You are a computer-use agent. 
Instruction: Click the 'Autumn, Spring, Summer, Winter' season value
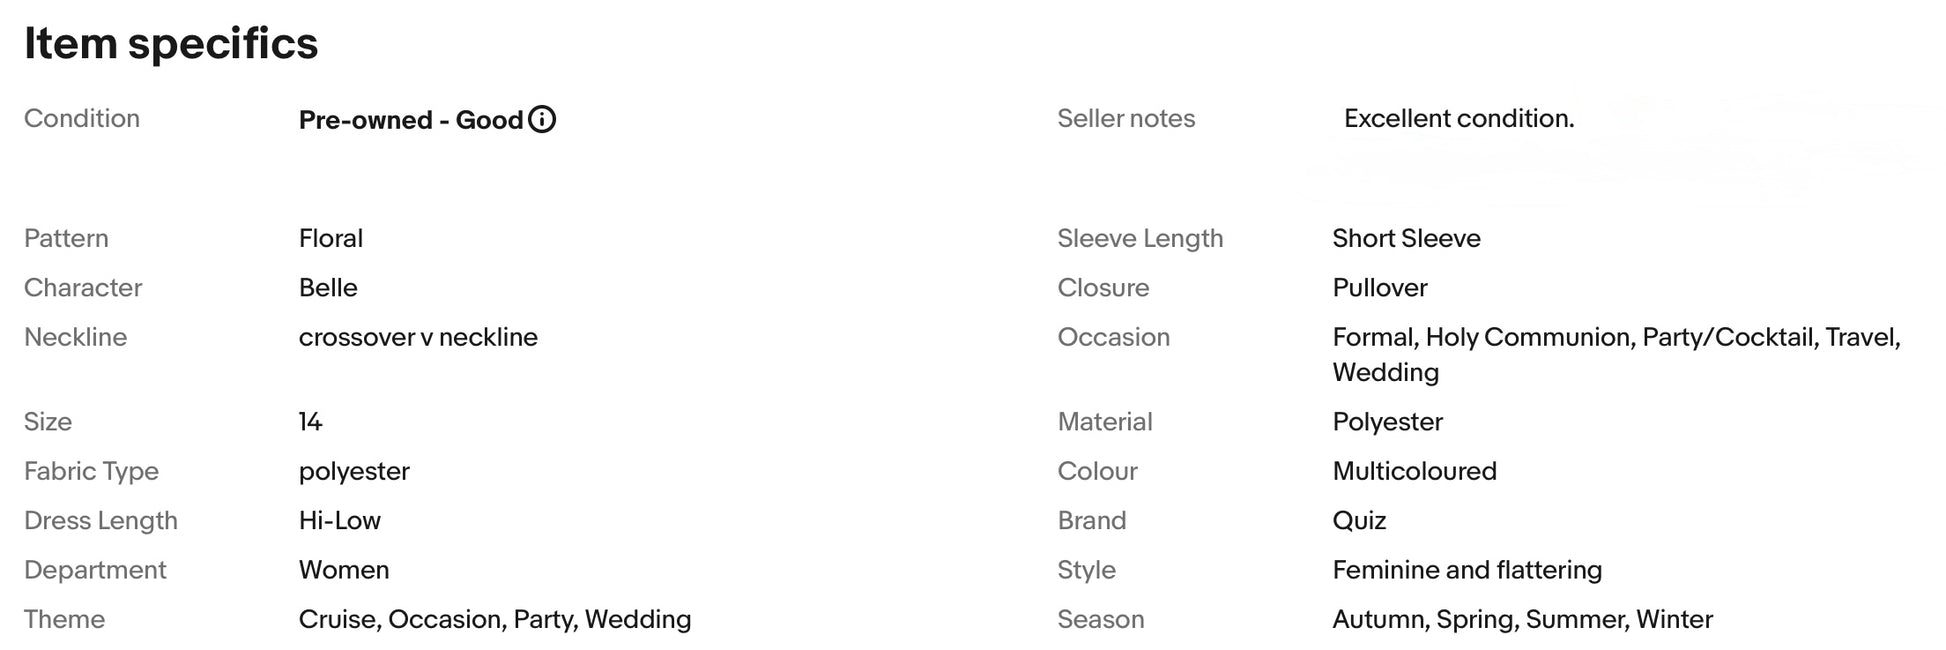click(1523, 619)
